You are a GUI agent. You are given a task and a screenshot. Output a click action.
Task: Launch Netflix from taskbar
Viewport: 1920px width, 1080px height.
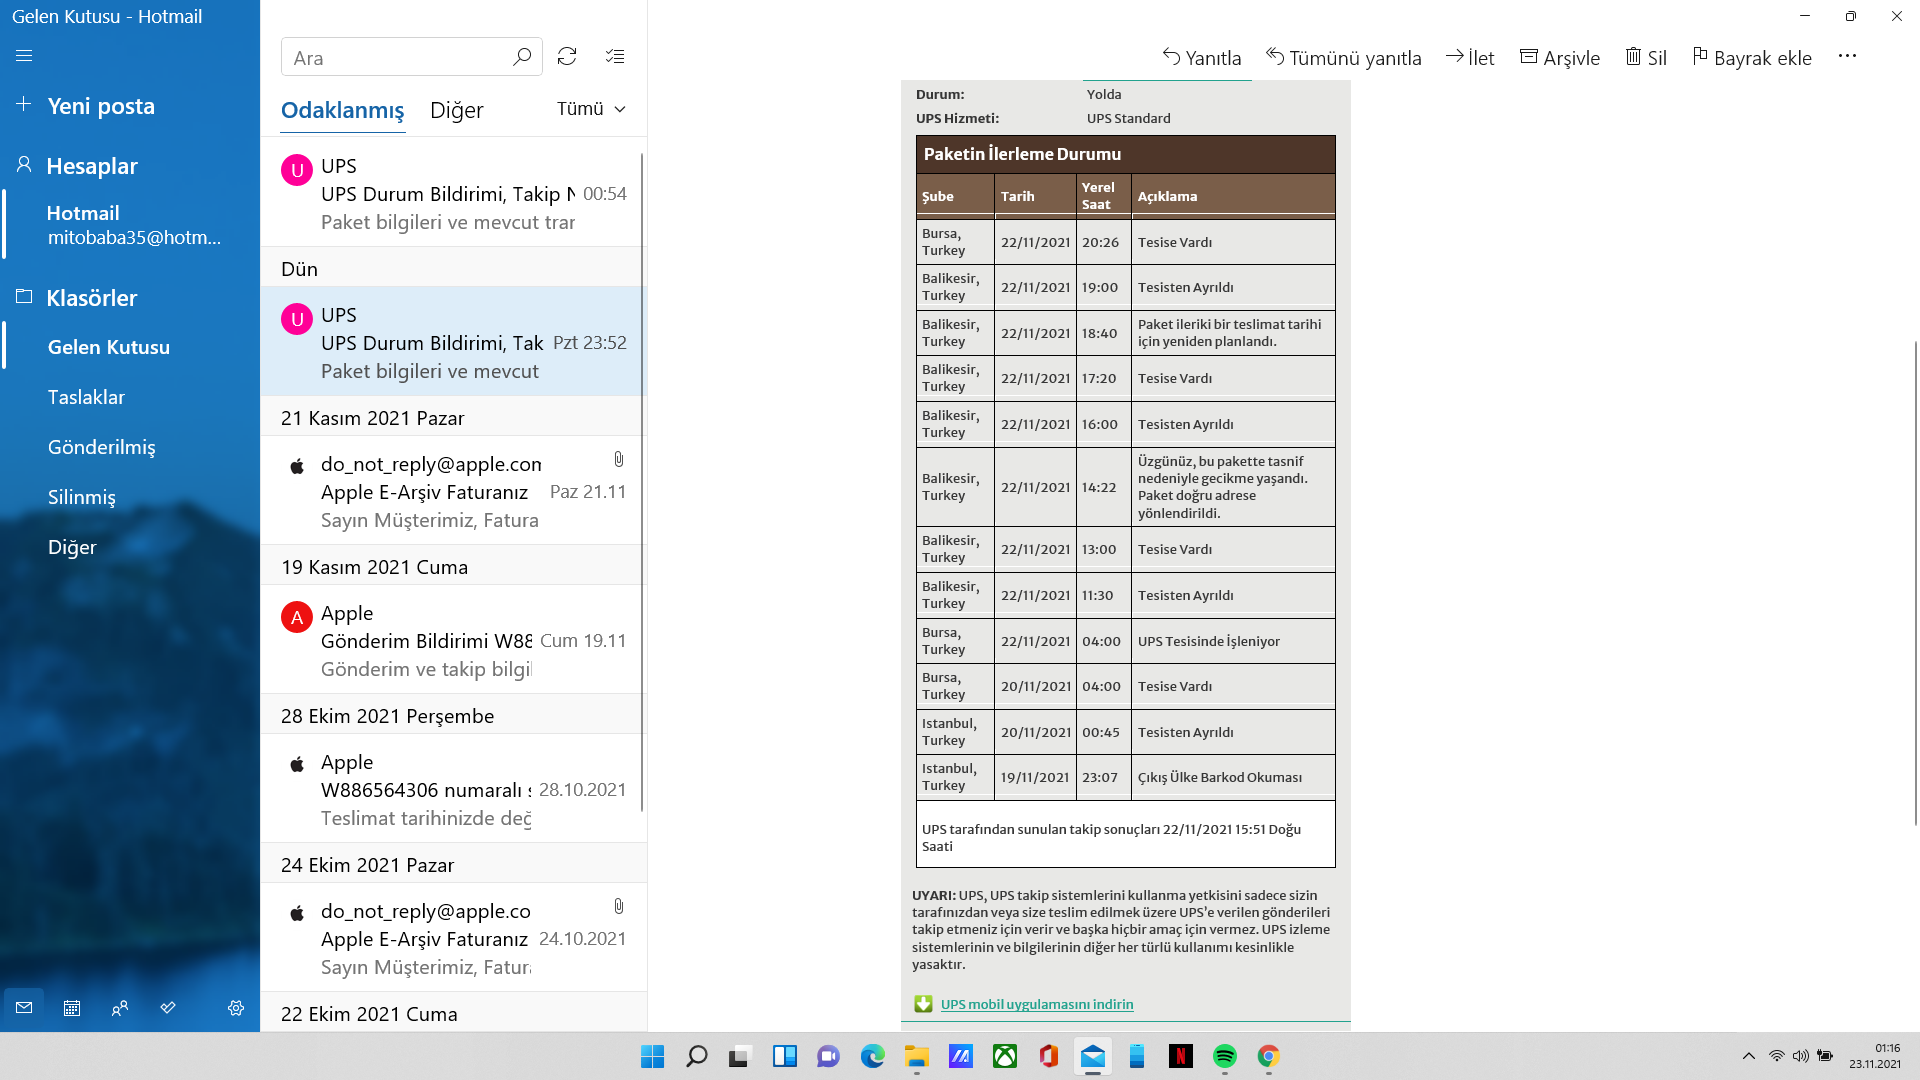click(x=1181, y=1056)
